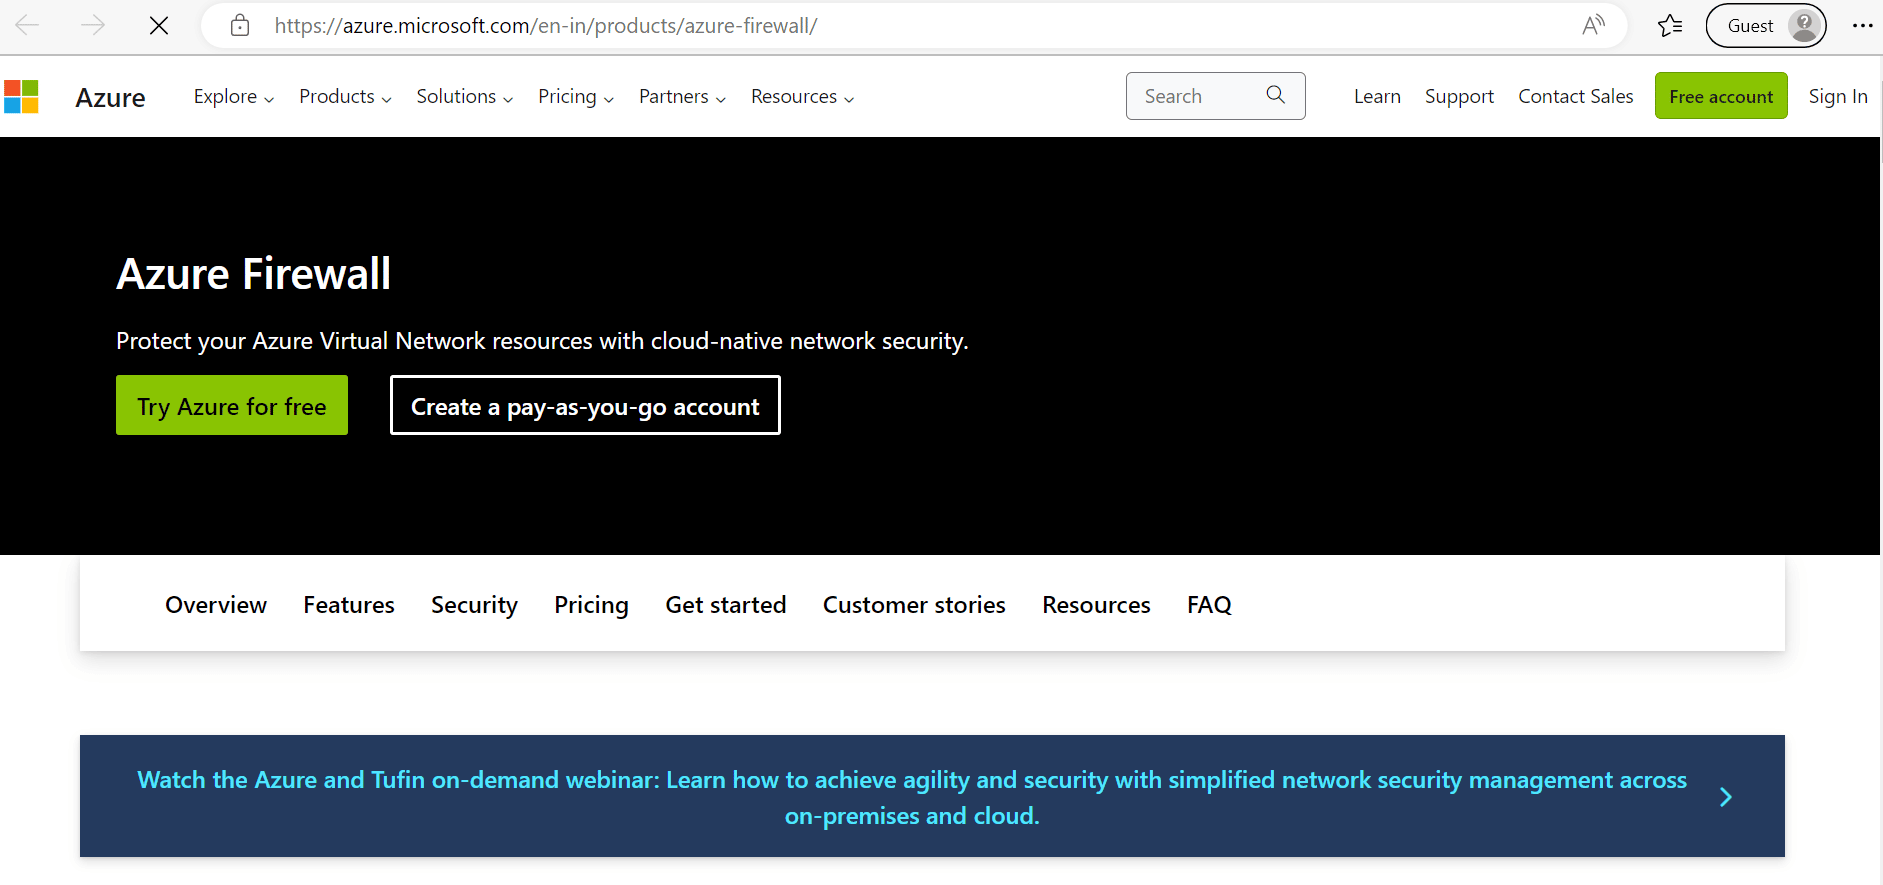Image resolution: width=1883 pixels, height=885 pixels.
Task: Click the 'Protect your Azure Virtual Network' tagline
Action: (x=542, y=341)
